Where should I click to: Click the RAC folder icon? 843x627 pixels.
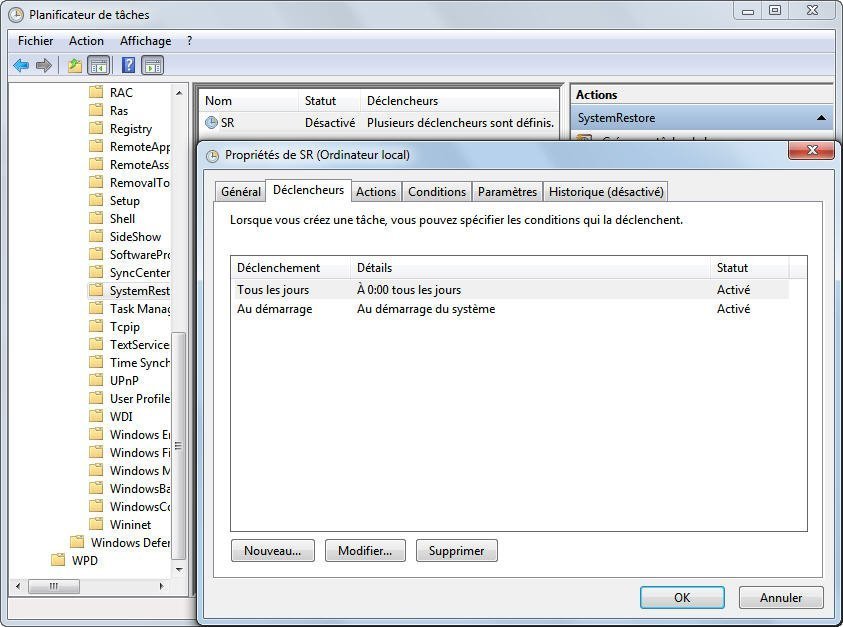point(96,92)
